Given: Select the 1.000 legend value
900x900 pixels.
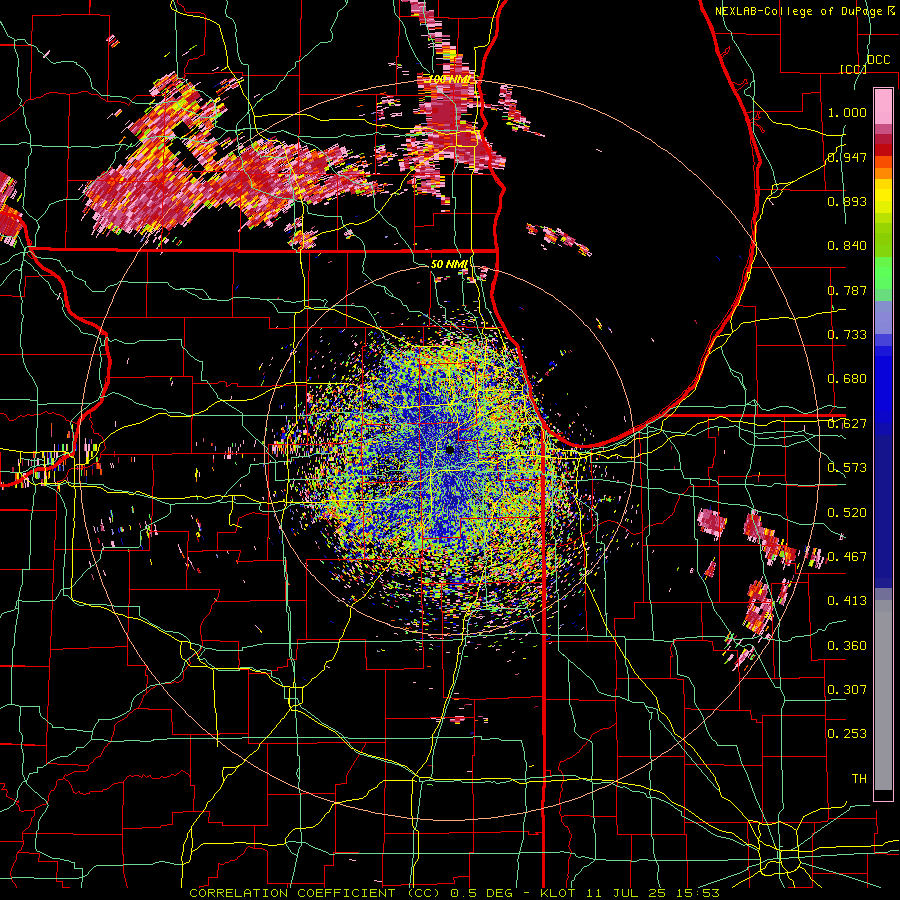Looking at the screenshot, I should coord(847,112).
